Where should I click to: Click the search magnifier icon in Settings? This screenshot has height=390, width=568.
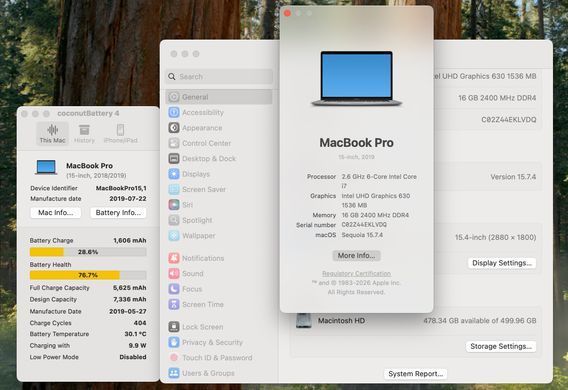tap(172, 76)
